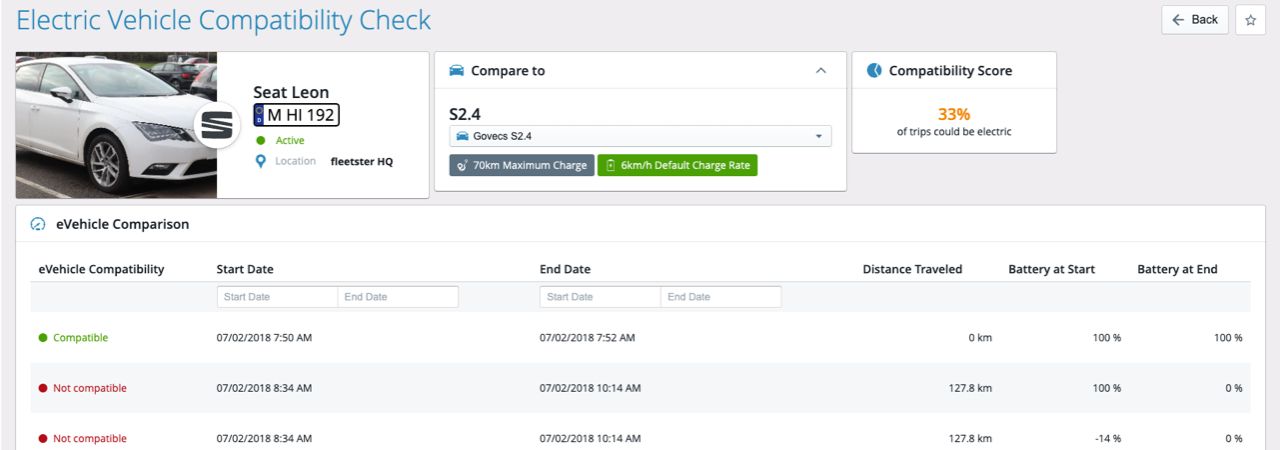Click the Compatibility Score pie icon
Viewport: 1280px width, 450px height.
pos(874,71)
